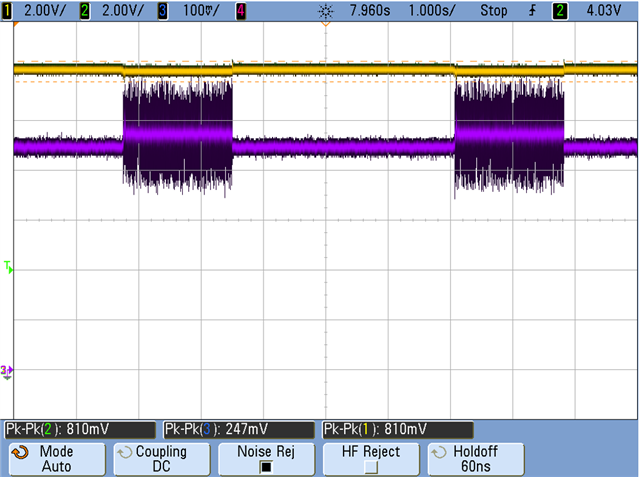Image resolution: width=640 pixels, height=477 pixels.
Task: Click the Pk-Pk(2): 810mV measurement
Action: point(80,430)
